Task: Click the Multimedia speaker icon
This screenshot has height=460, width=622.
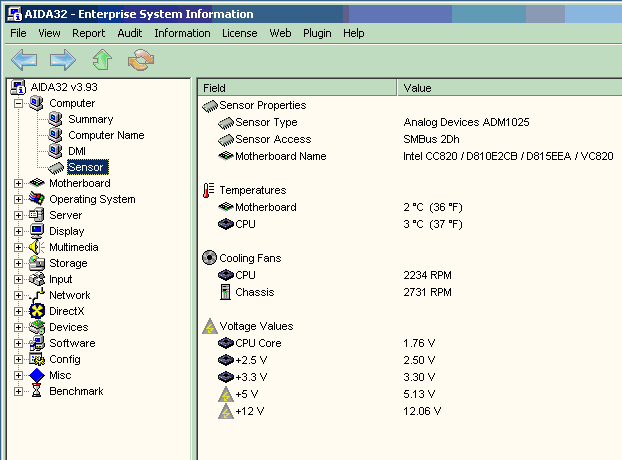Action: click(x=37, y=247)
